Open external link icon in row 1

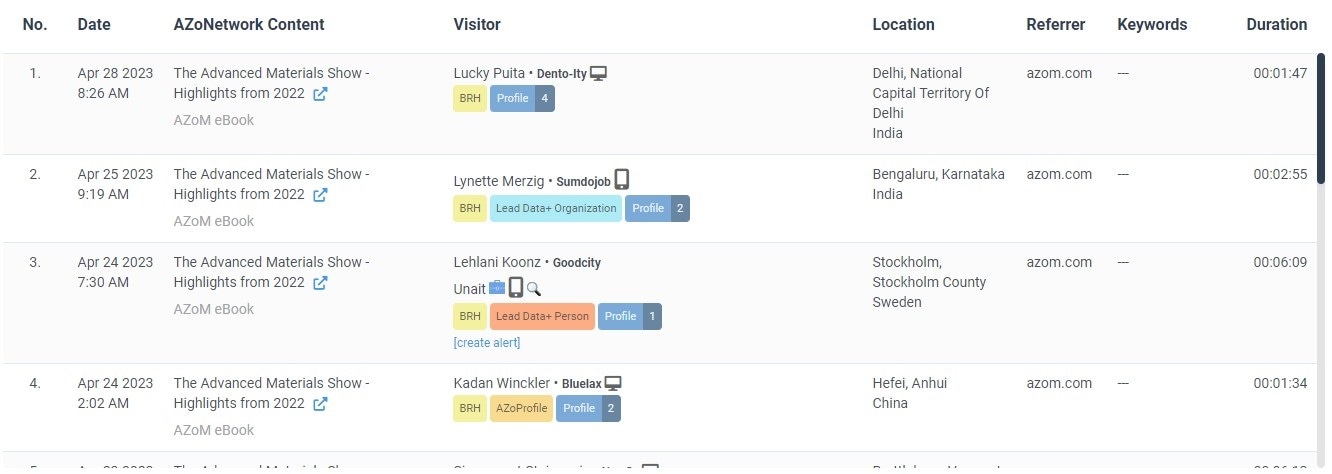coord(320,94)
